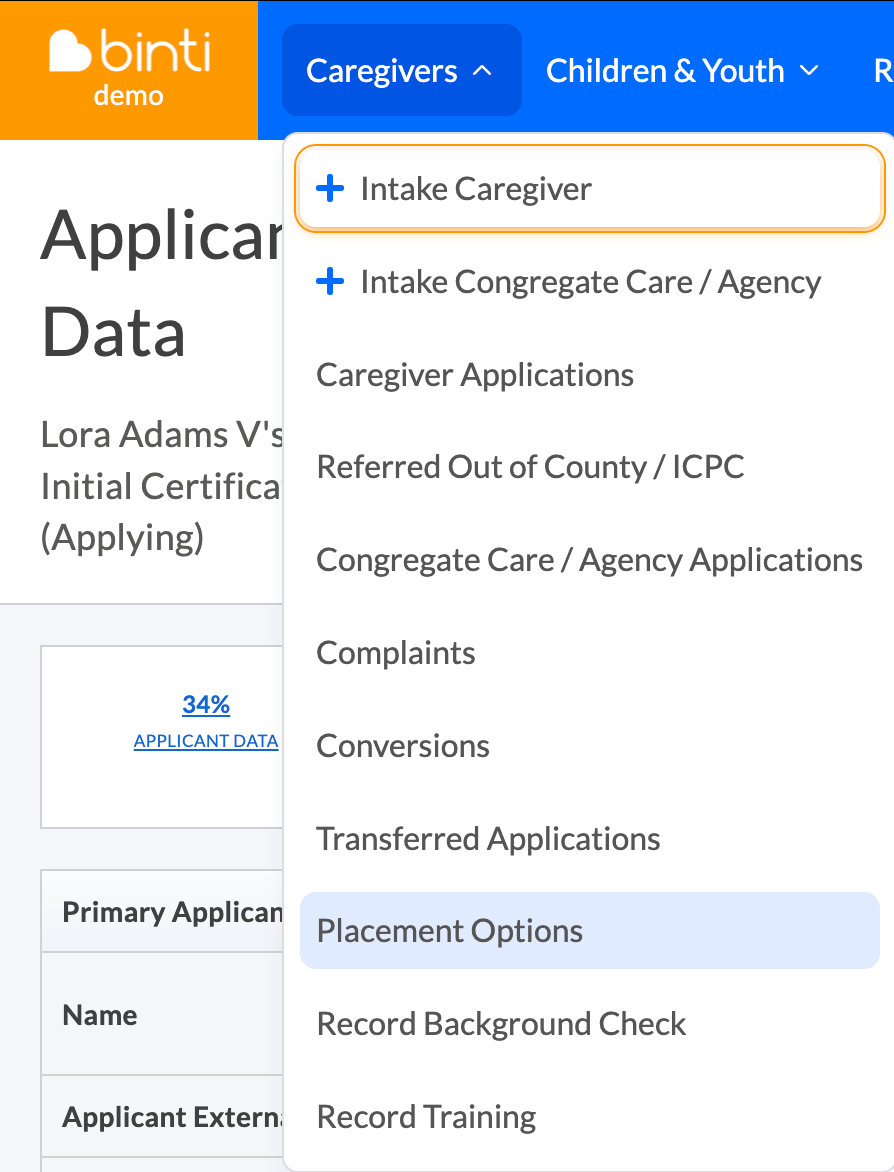Click the Applicant External row label

tap(172, 1117)
